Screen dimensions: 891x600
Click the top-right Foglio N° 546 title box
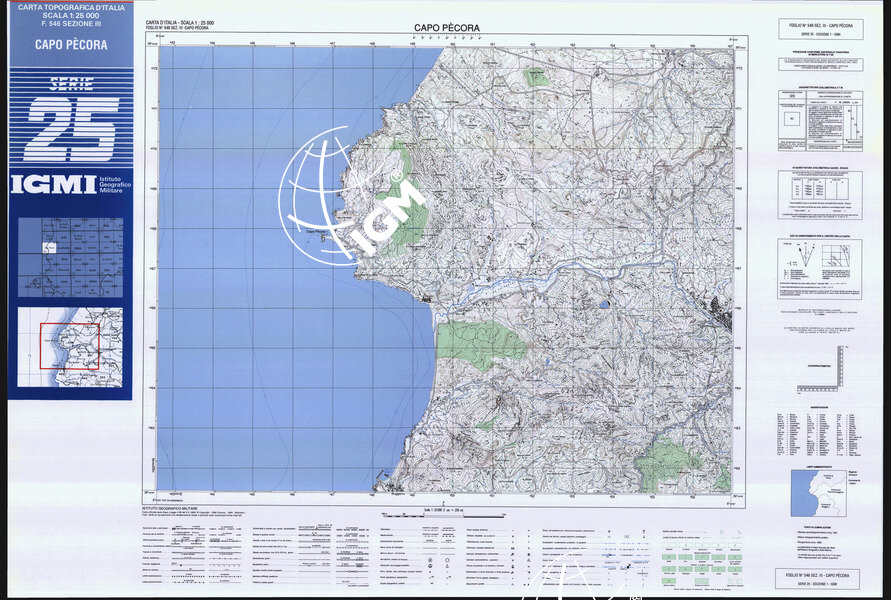(819, 27)
